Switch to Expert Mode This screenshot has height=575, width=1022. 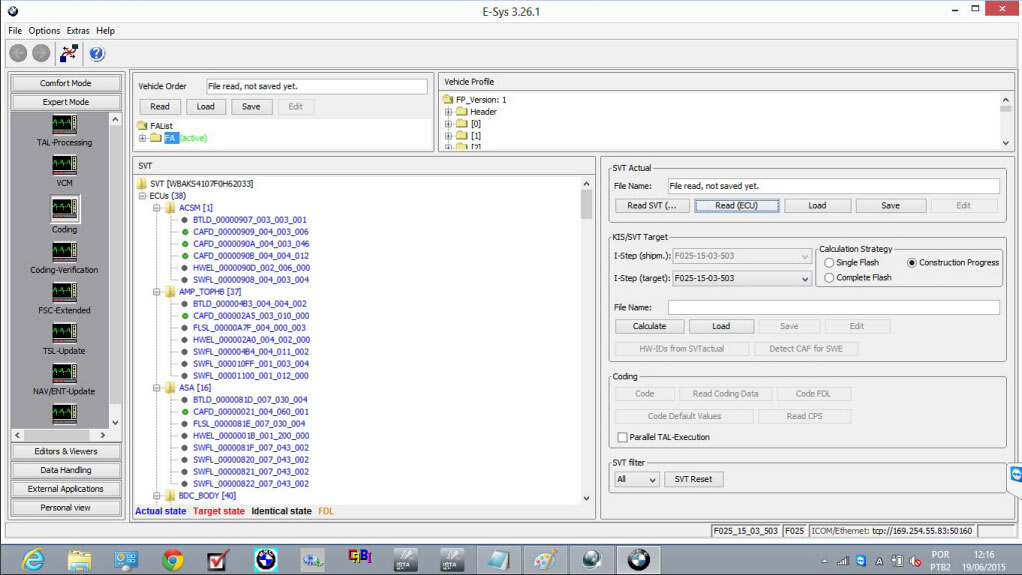click(x=66, y=102)
